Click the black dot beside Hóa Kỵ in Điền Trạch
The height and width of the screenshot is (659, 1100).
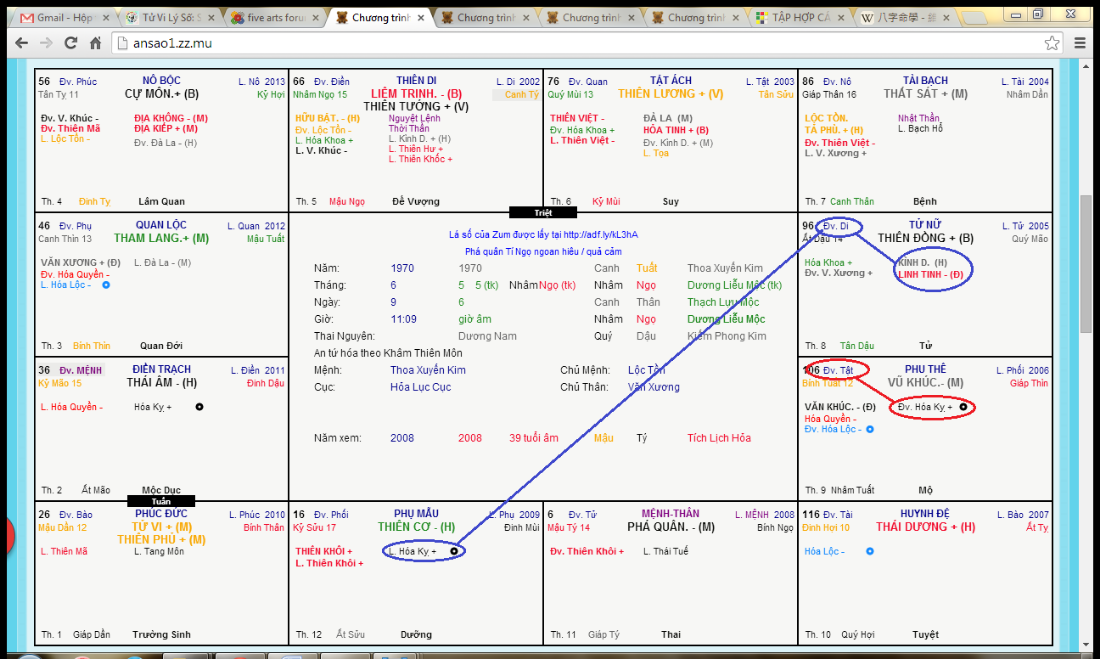pyautogui.click(x=200, y=407)
